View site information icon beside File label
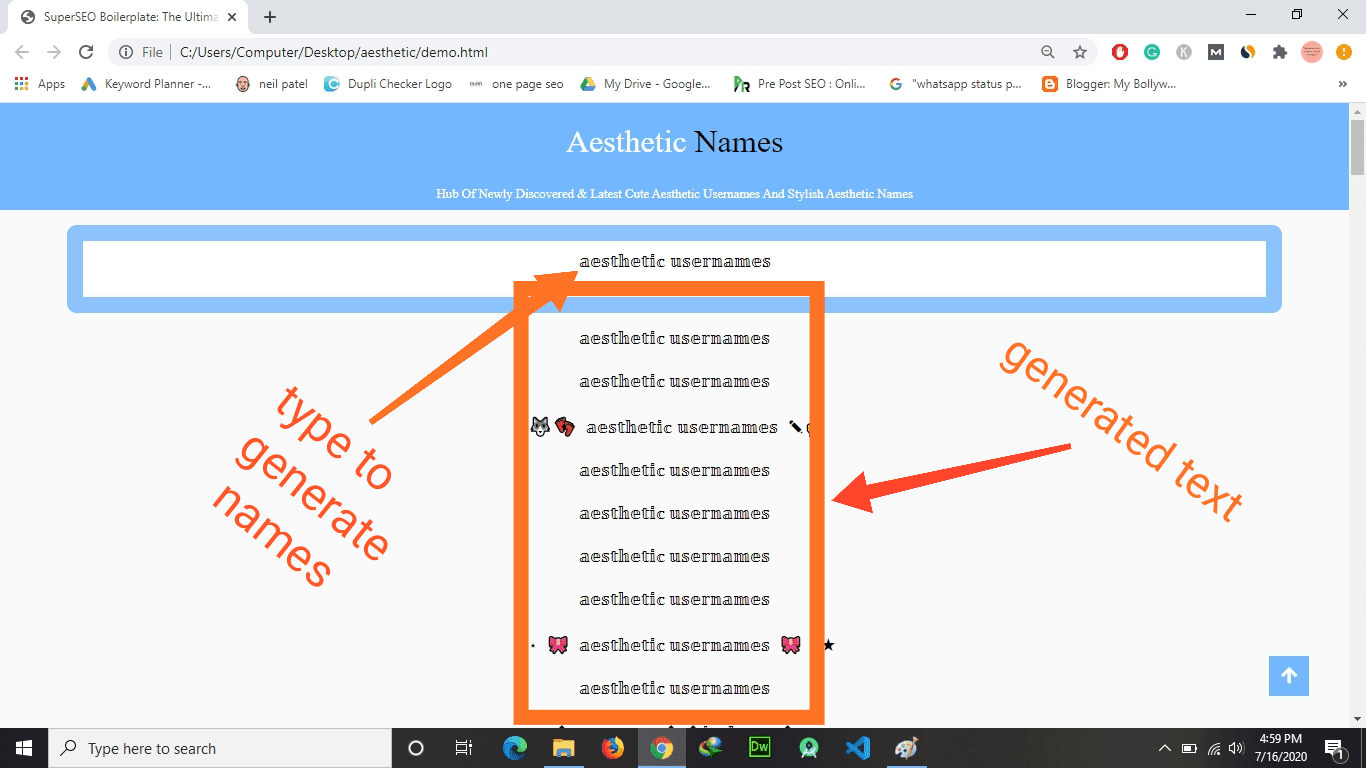The image size is (1366, 768). tap(126, 52)
